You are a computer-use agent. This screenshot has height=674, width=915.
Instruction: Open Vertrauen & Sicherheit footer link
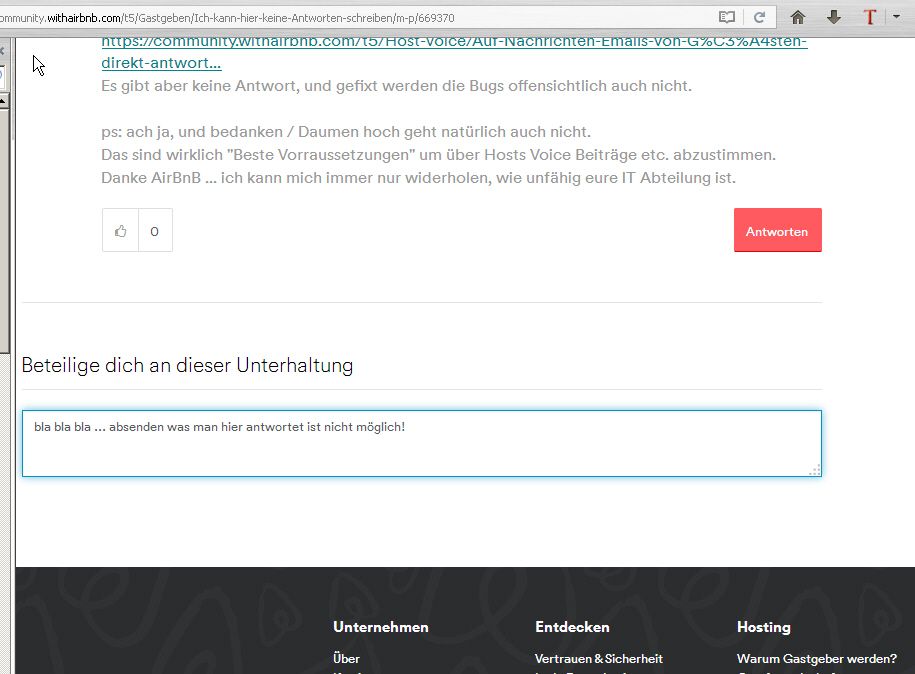[x=598, y=658]
